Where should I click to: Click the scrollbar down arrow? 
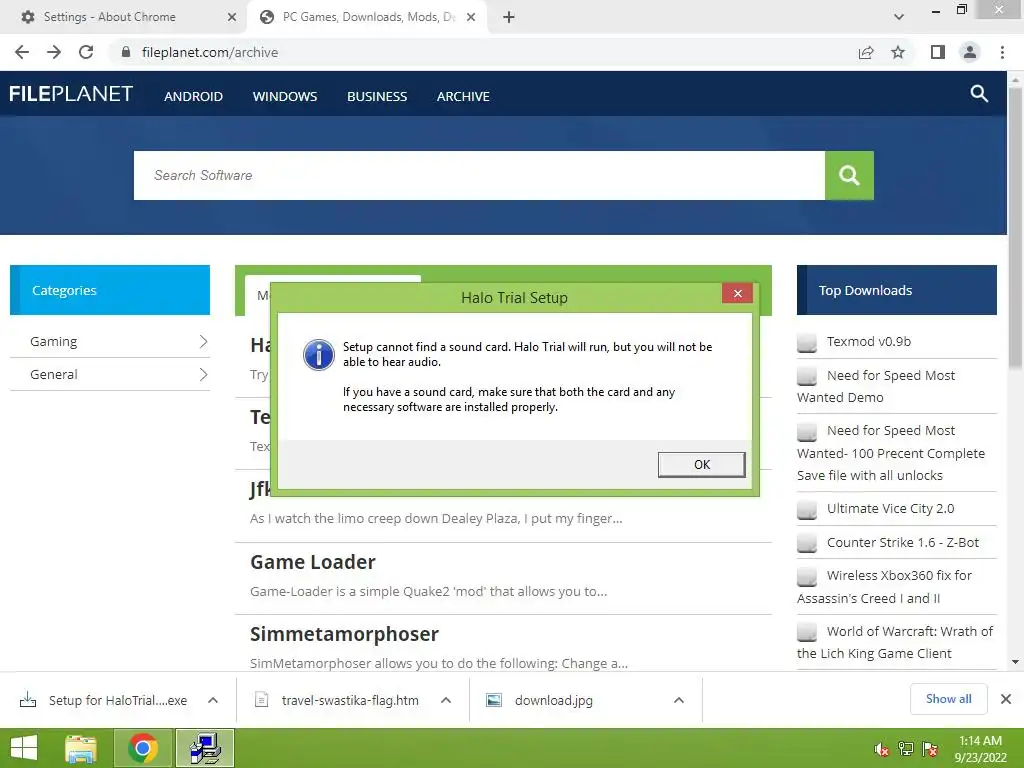click(x=1015, y=662)
